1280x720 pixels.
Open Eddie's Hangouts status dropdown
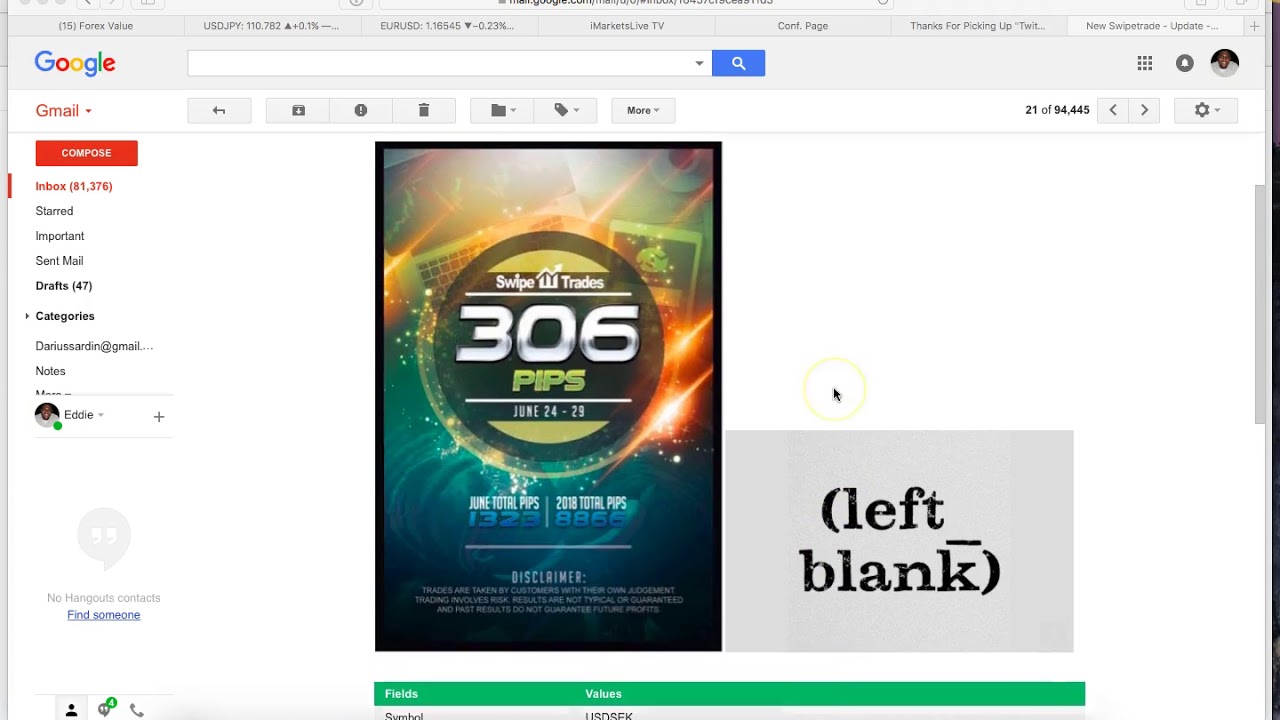coord(101,415)
